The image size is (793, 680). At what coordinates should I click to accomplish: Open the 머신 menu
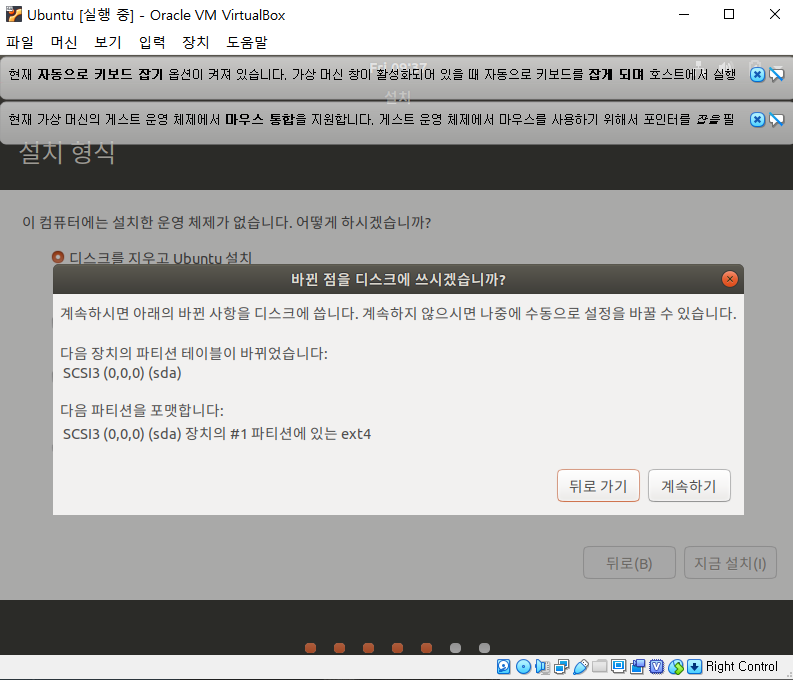click(x=64, y=42)
